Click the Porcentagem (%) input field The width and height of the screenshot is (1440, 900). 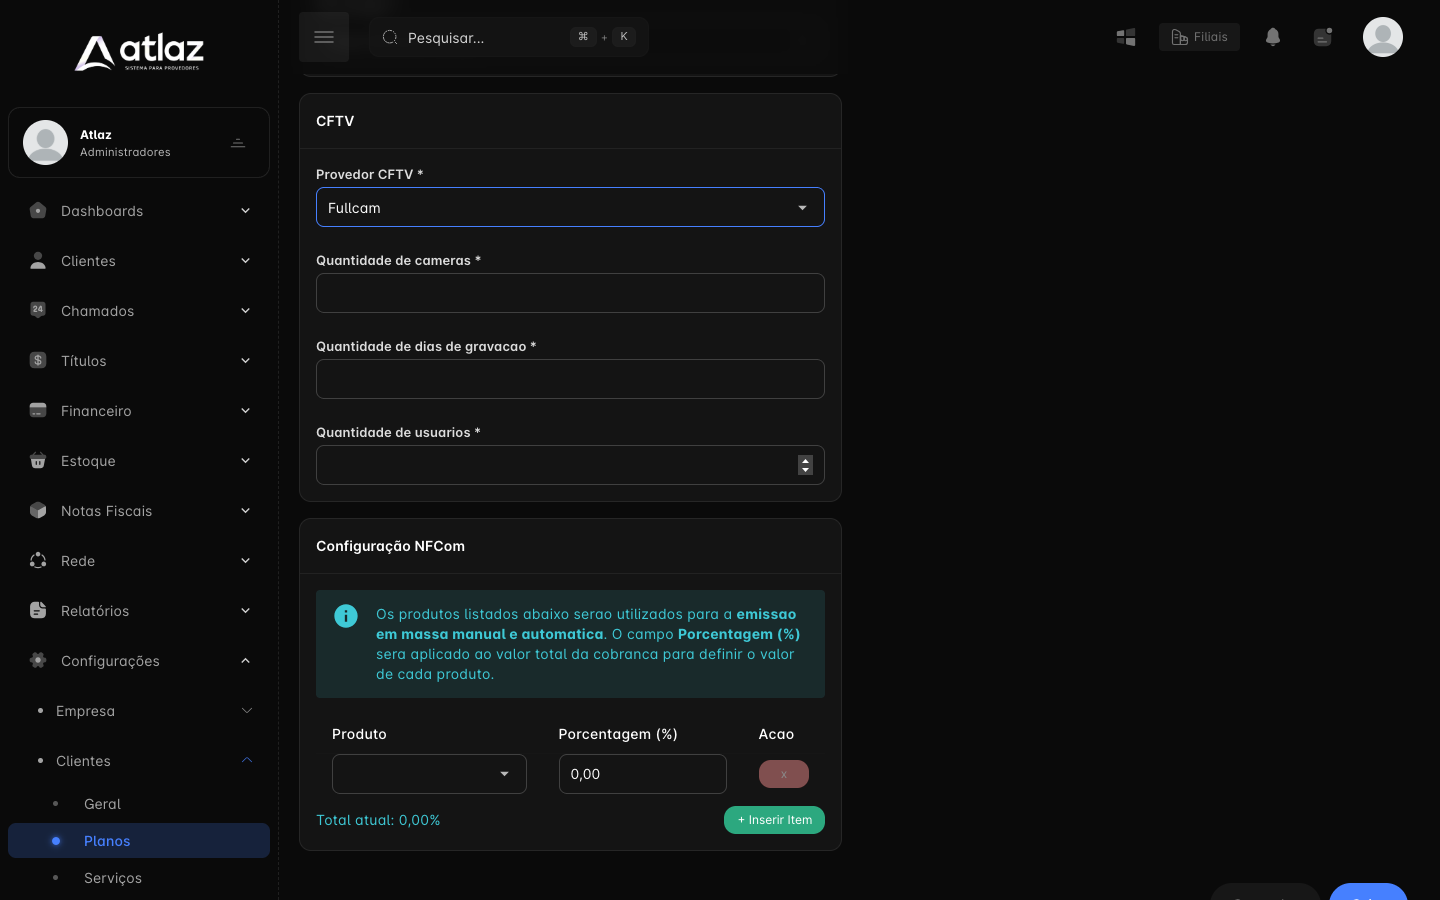tap(642, 774)
